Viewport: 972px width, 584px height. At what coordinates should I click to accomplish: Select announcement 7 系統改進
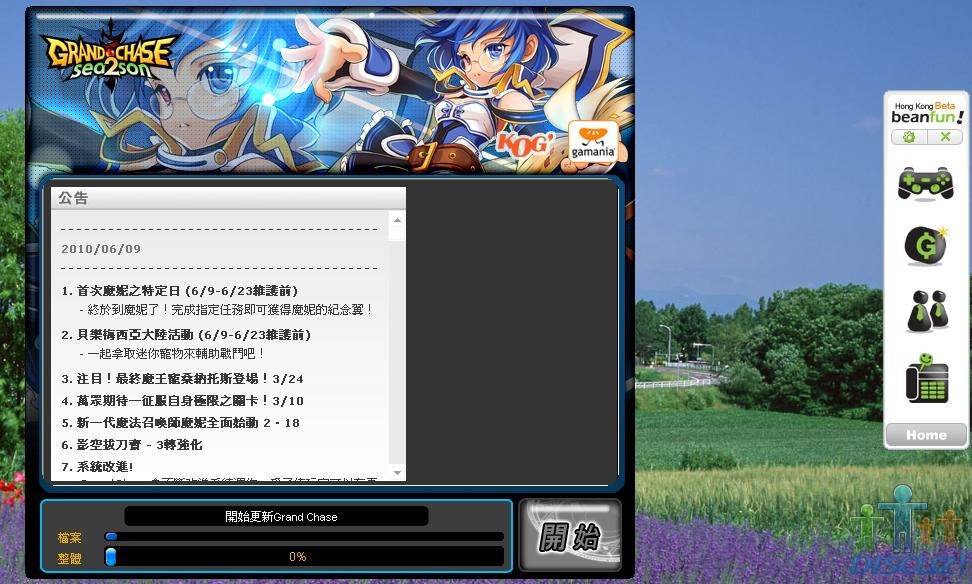[x=97, y=467]
